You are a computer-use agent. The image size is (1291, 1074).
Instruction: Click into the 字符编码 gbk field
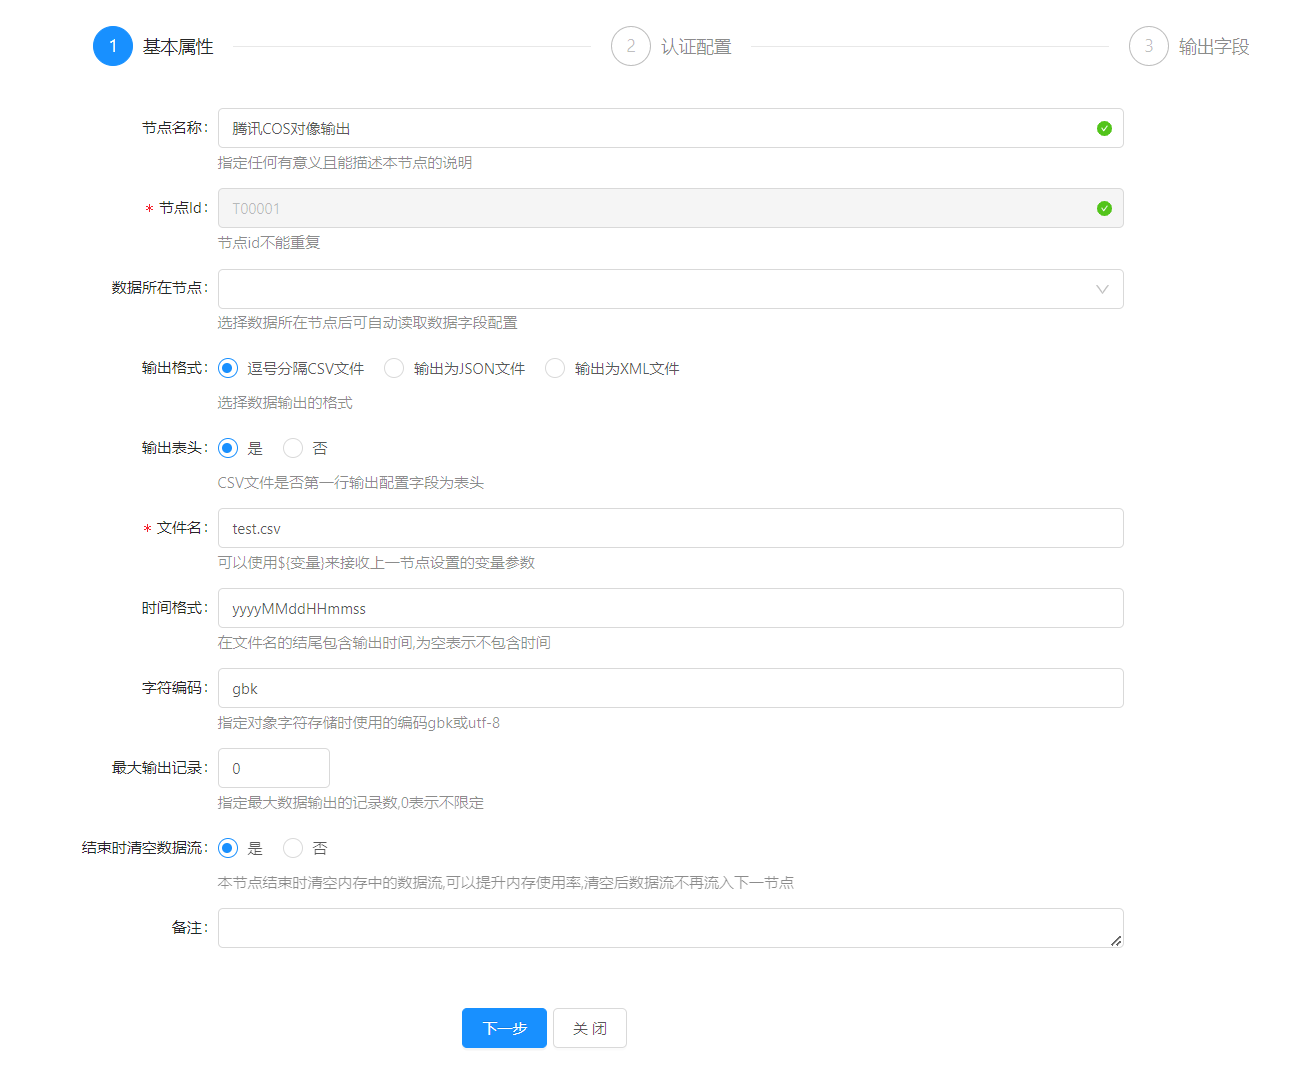(670, 688)
